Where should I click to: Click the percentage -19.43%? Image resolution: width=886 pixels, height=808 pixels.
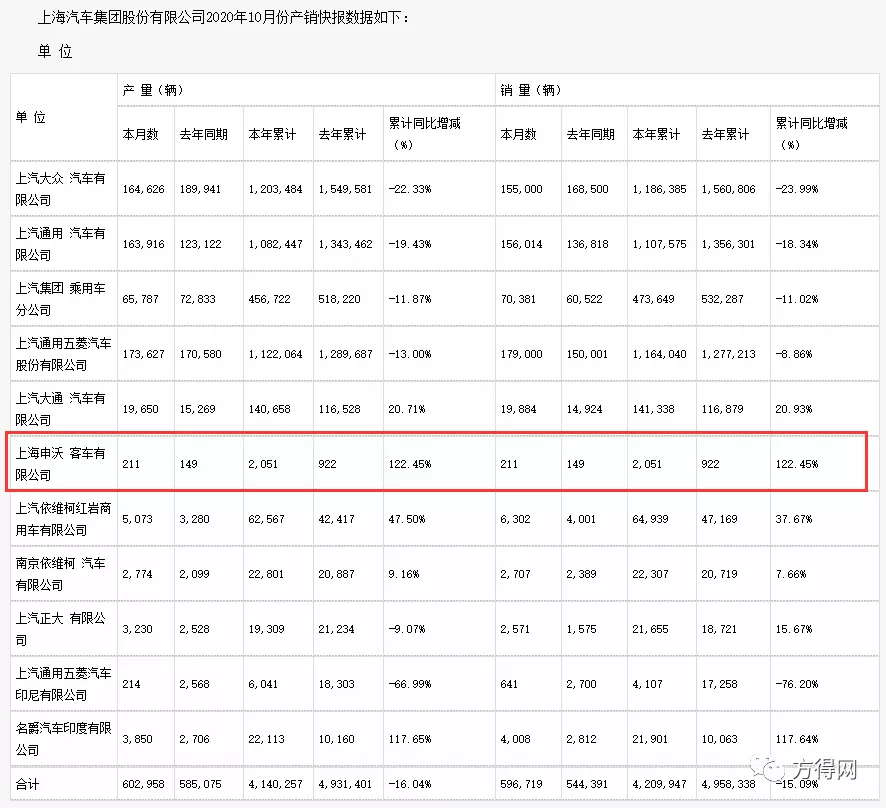click(x=410, y=244)
